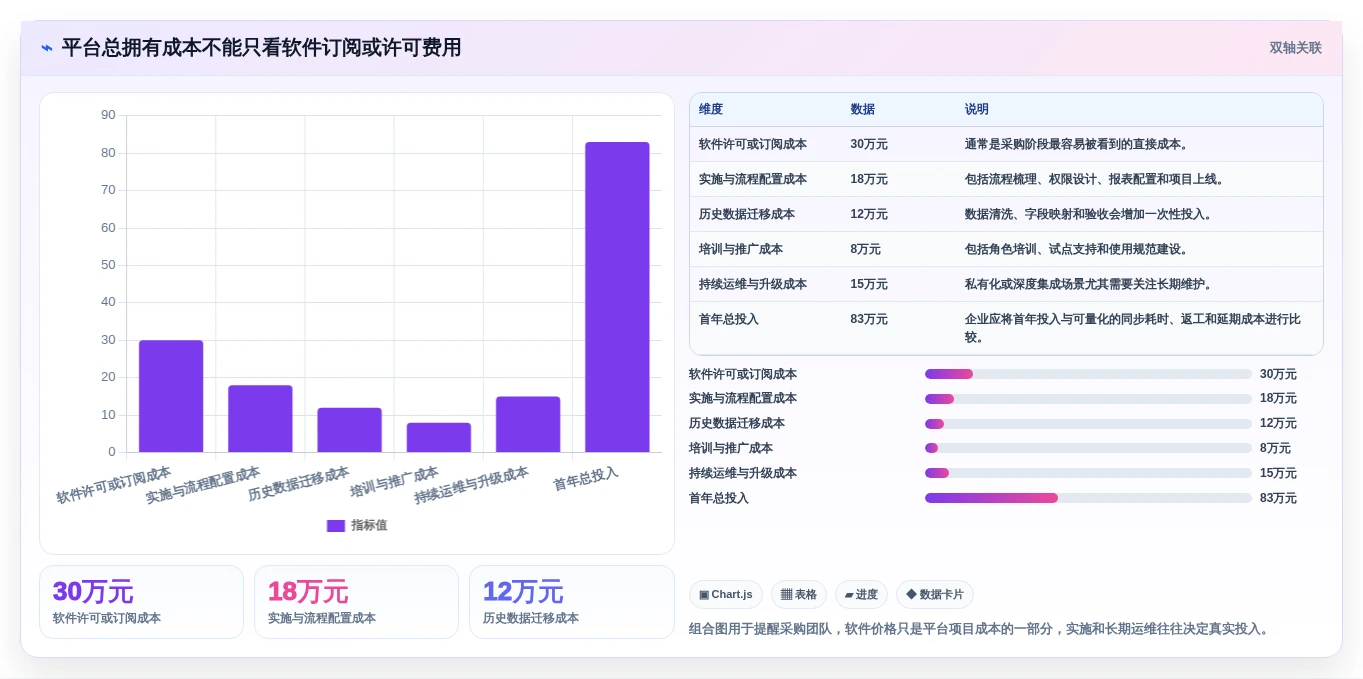This screenshot has height=679, width=1363.
Task: Select table row 软件许可或订阅成本
Action: click(1006, 144)
